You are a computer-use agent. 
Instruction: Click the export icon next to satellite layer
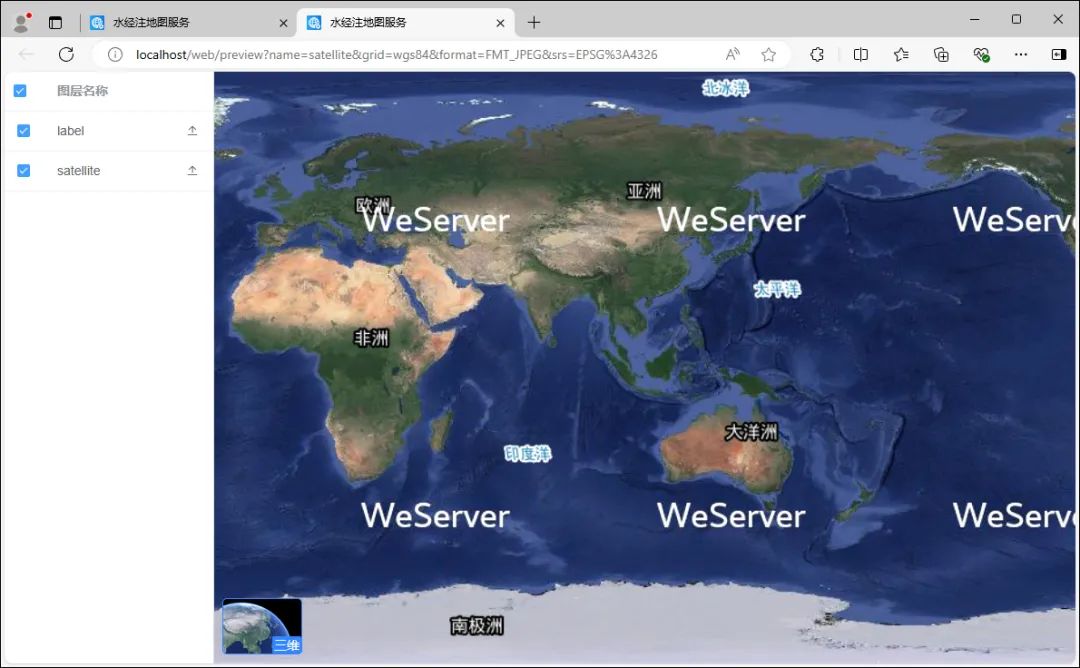coord(193,170)
